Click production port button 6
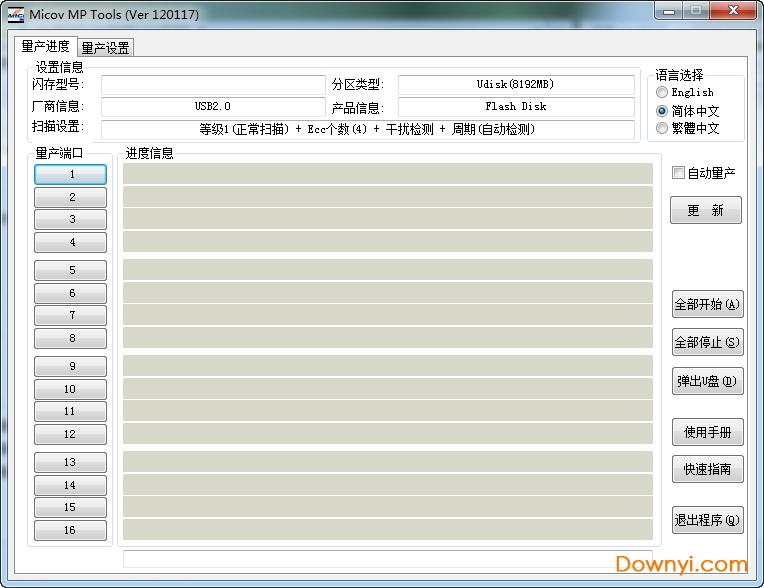 pyautogui.click(x=71, y=293)
